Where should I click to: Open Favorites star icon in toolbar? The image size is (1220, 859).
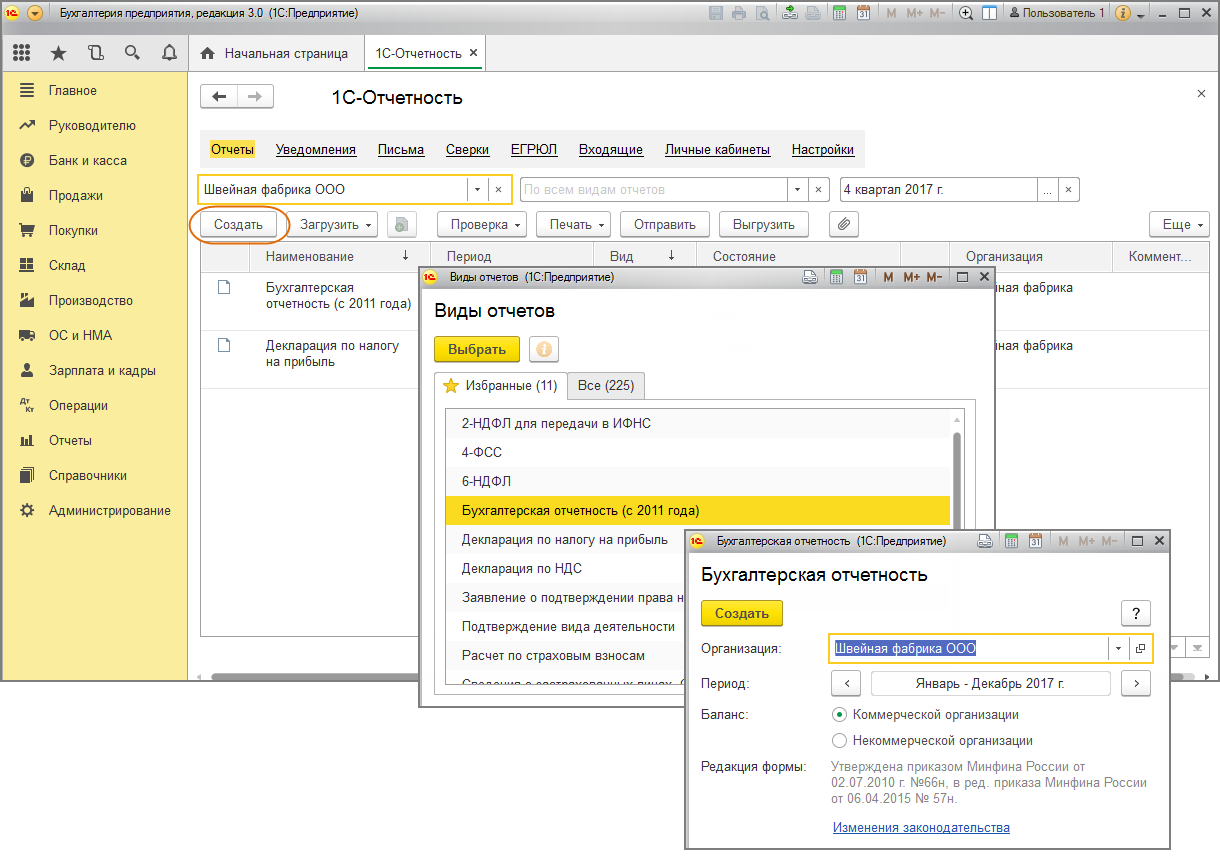[x=58, y=53]
